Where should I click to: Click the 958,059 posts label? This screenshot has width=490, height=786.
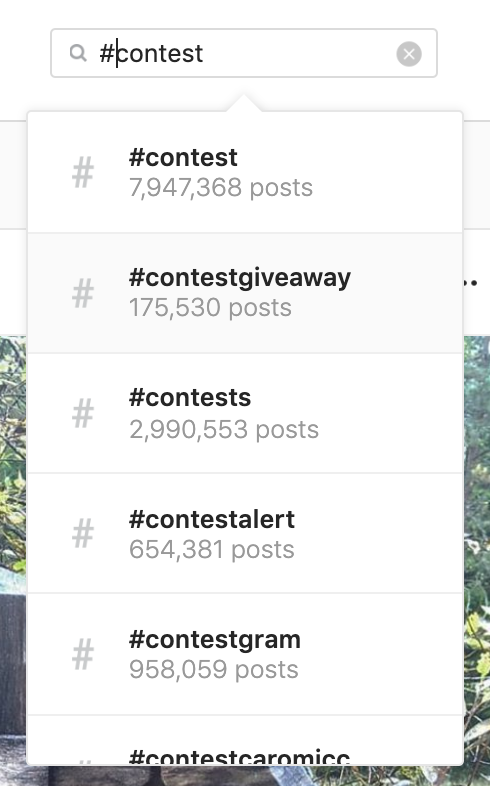(x=214, y=670)
